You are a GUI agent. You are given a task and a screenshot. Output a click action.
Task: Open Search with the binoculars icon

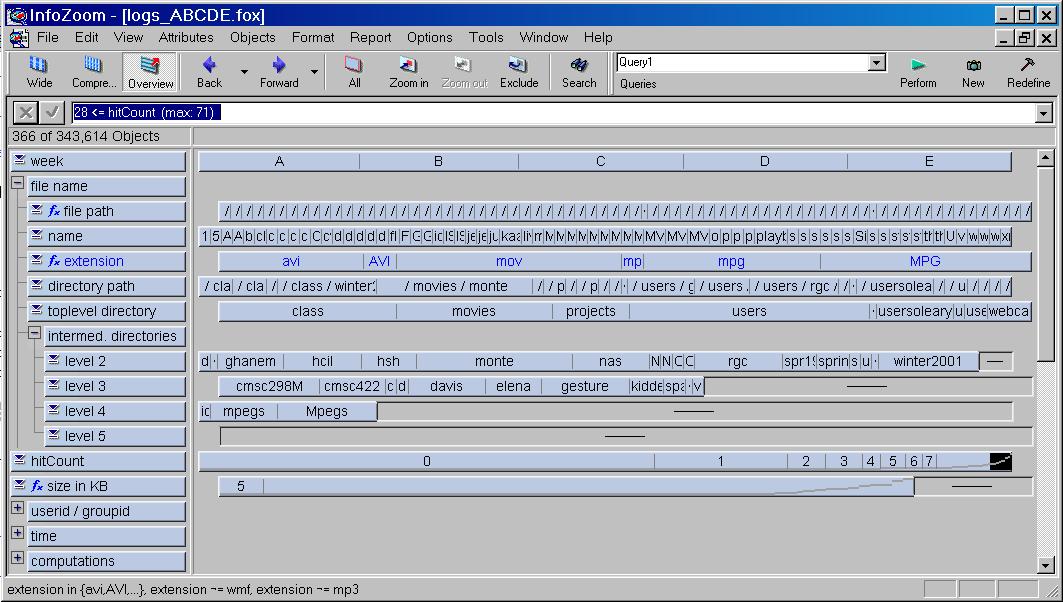coord(578,71)
